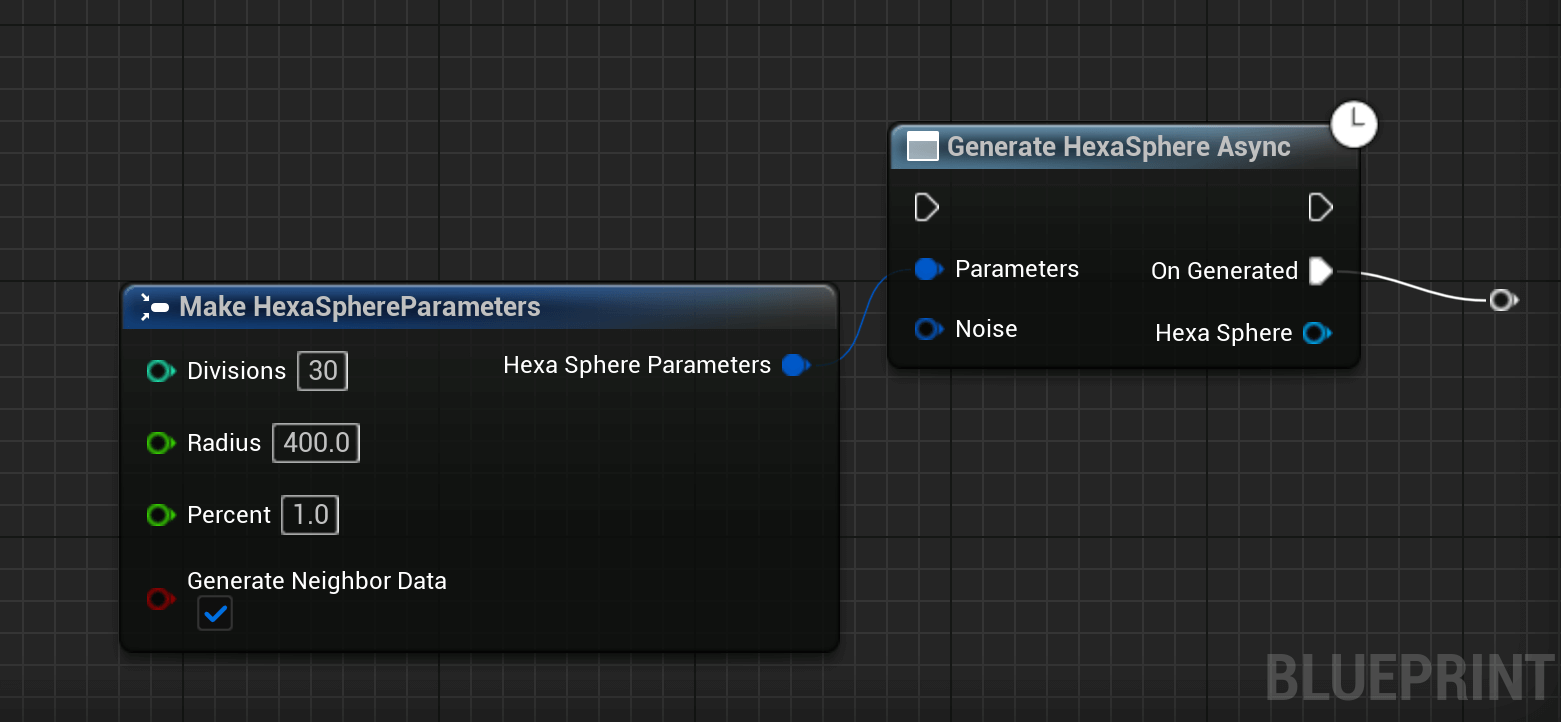Click the Hexa Sphere Parameters output pin

click(x=796, y=366)
